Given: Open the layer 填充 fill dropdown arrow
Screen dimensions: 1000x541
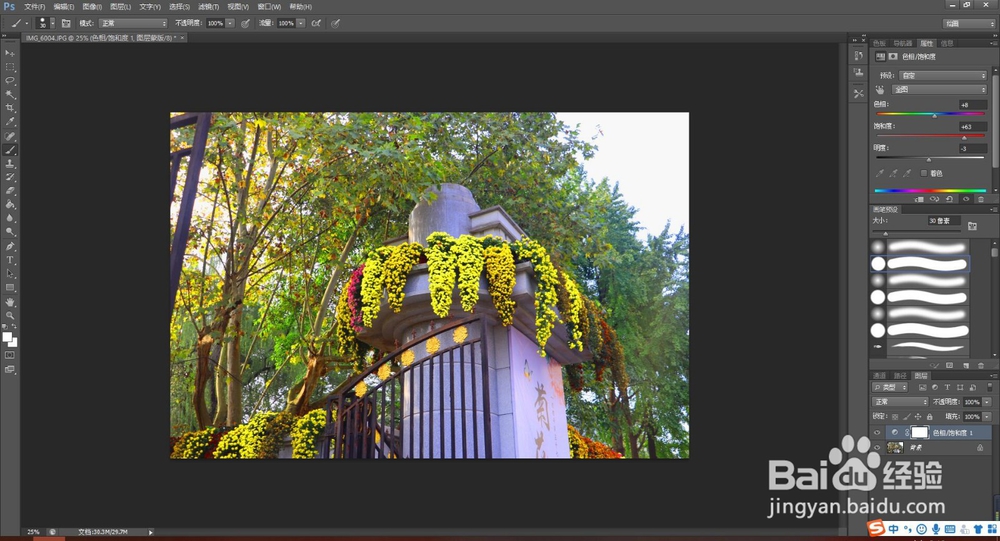Looking at the screenshot, I should click(987, 417).
